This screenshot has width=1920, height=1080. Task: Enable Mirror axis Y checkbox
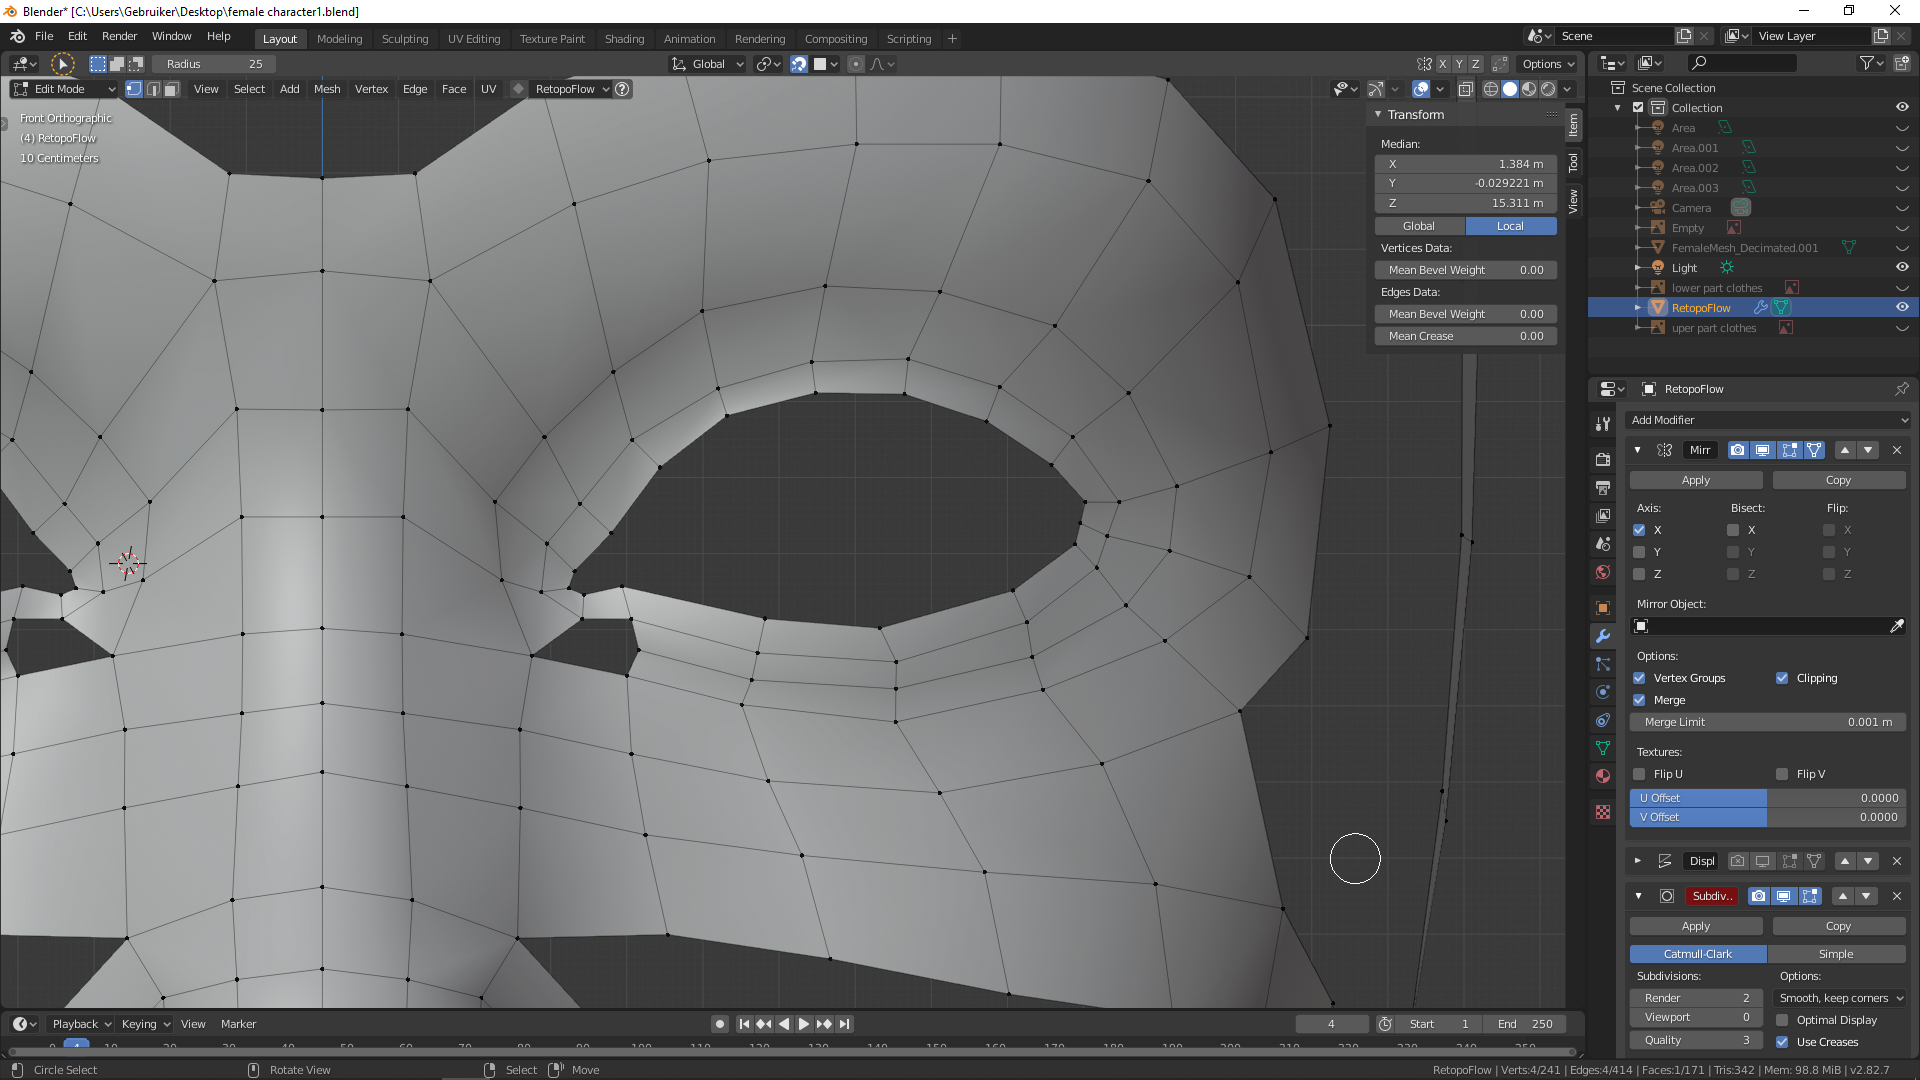(x=1639, y=552)
